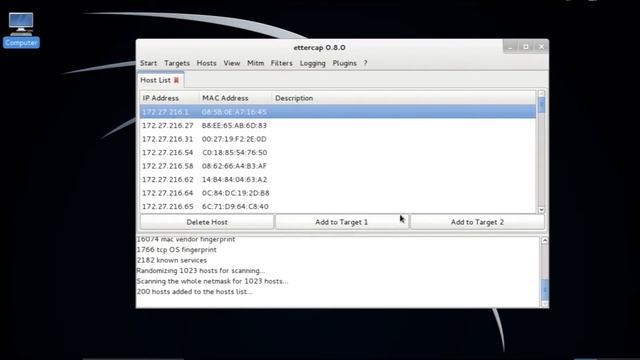Click MAC address 08:62:66:A4:B3:AF
Image resolution: width=640 pixels, height=360 pixels.
234,166
